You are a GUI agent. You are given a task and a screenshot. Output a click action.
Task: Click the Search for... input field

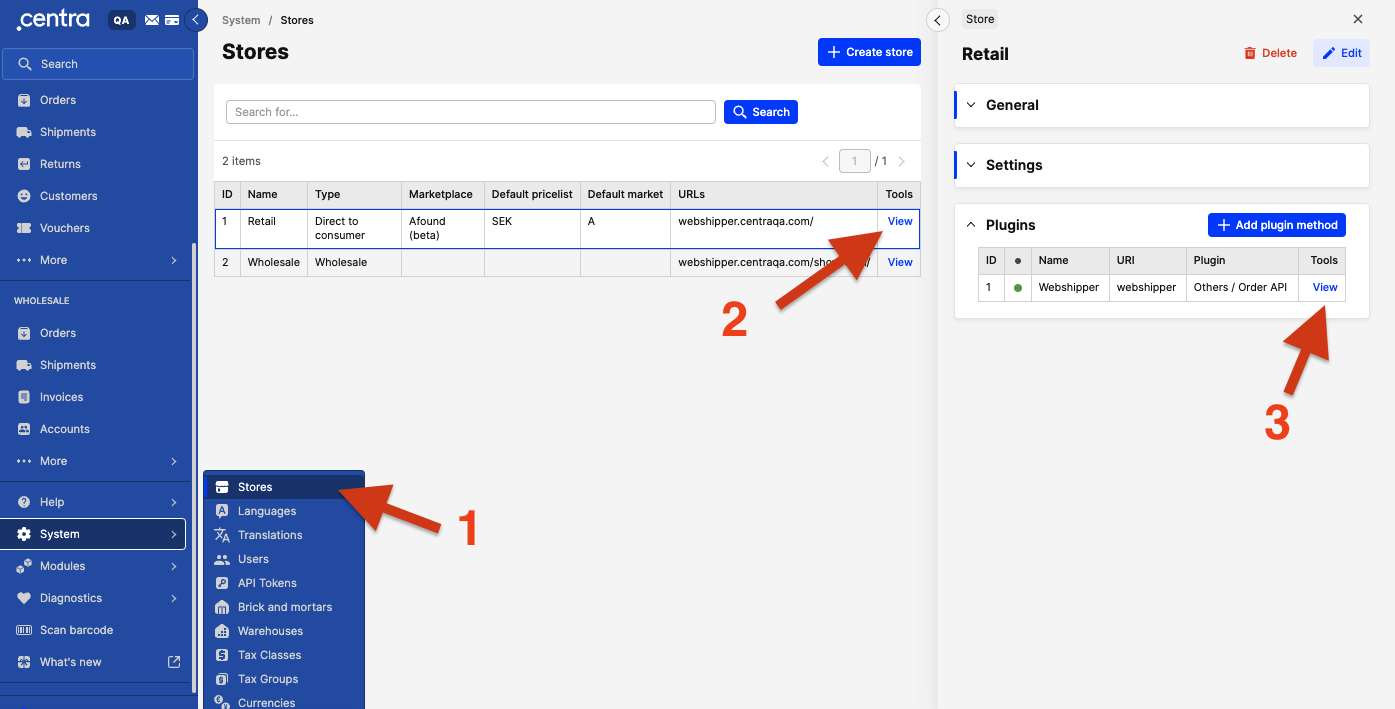click(x=470, y=112)
